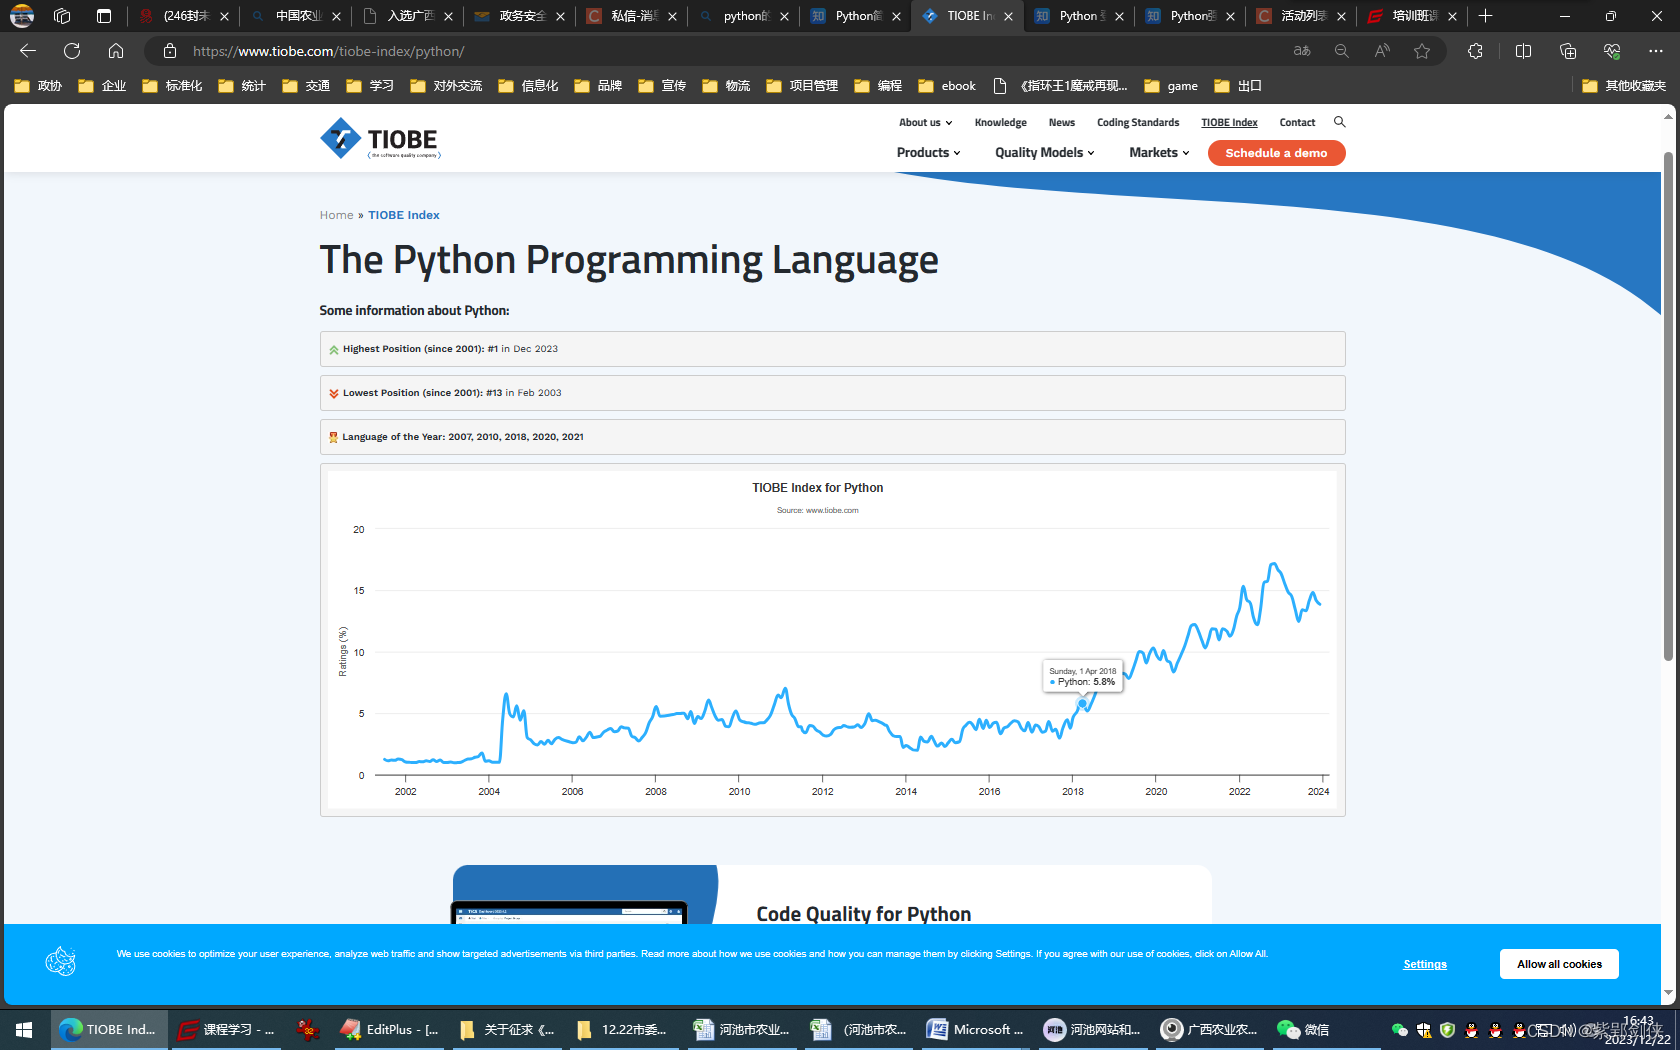This screenshot has width=1680, height=1050.
Task: Open the browser home page icon
Action: (116, 51)
